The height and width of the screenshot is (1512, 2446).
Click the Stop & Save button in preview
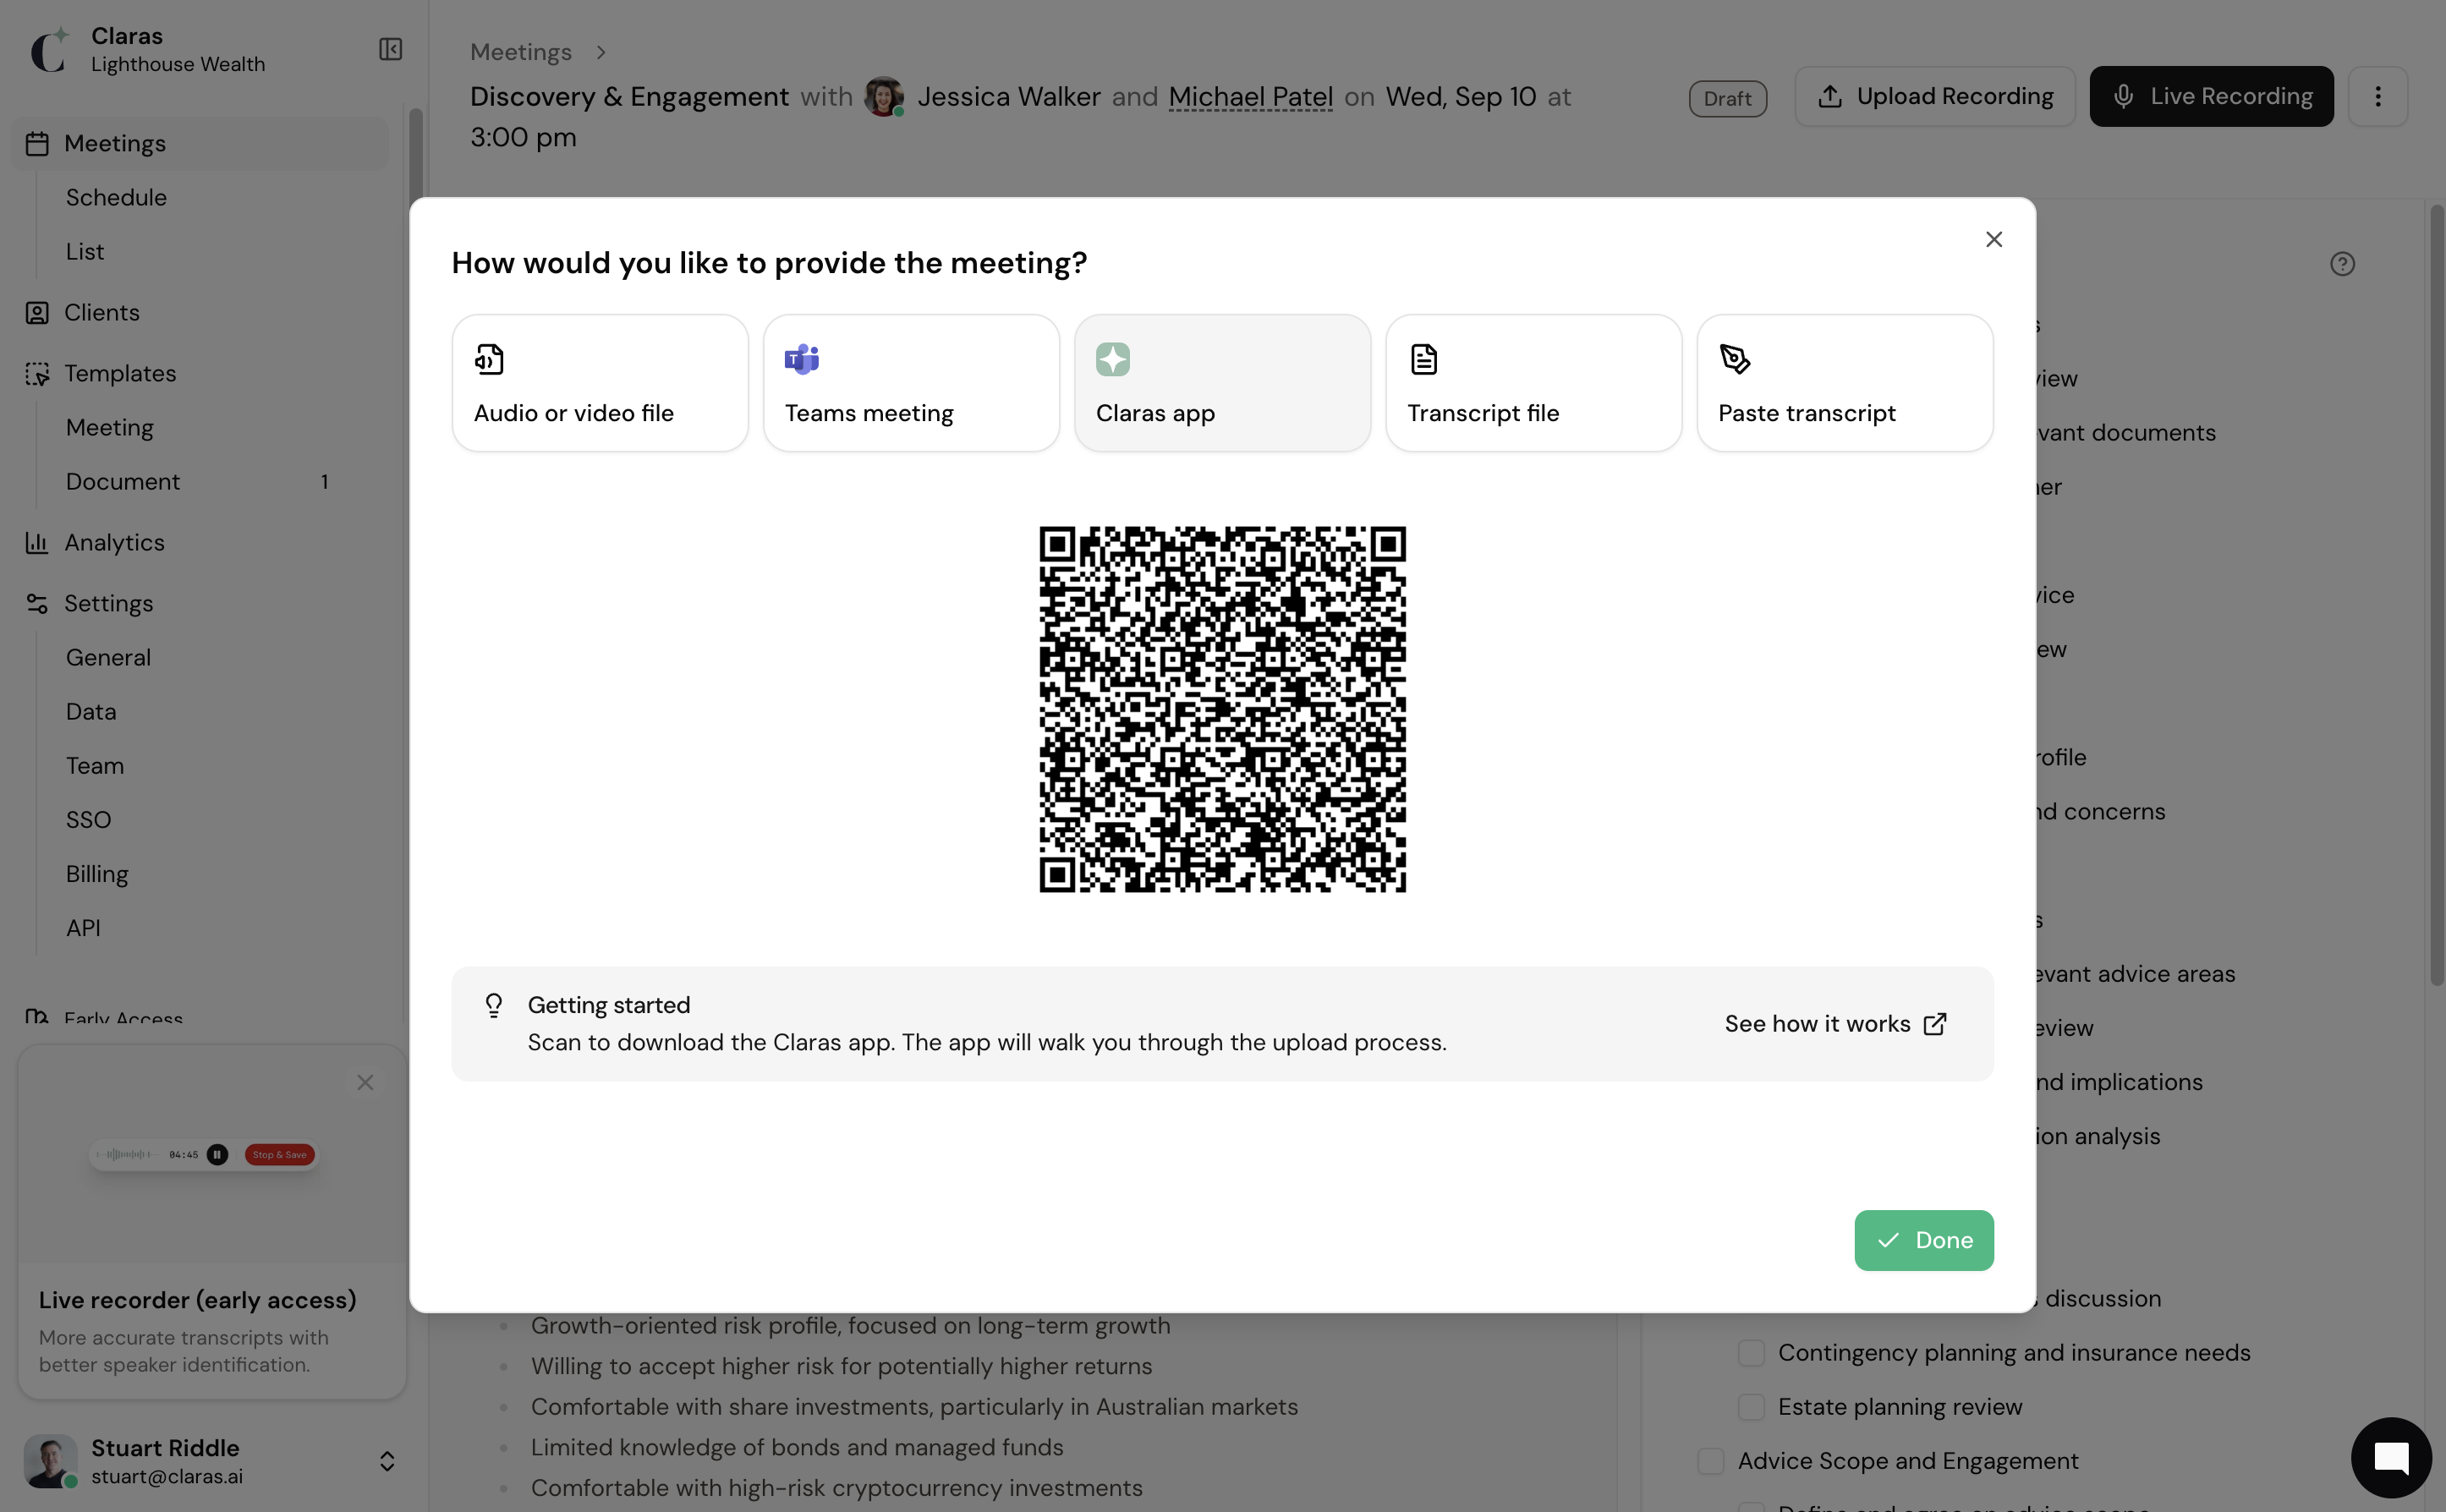(280, 1155)
